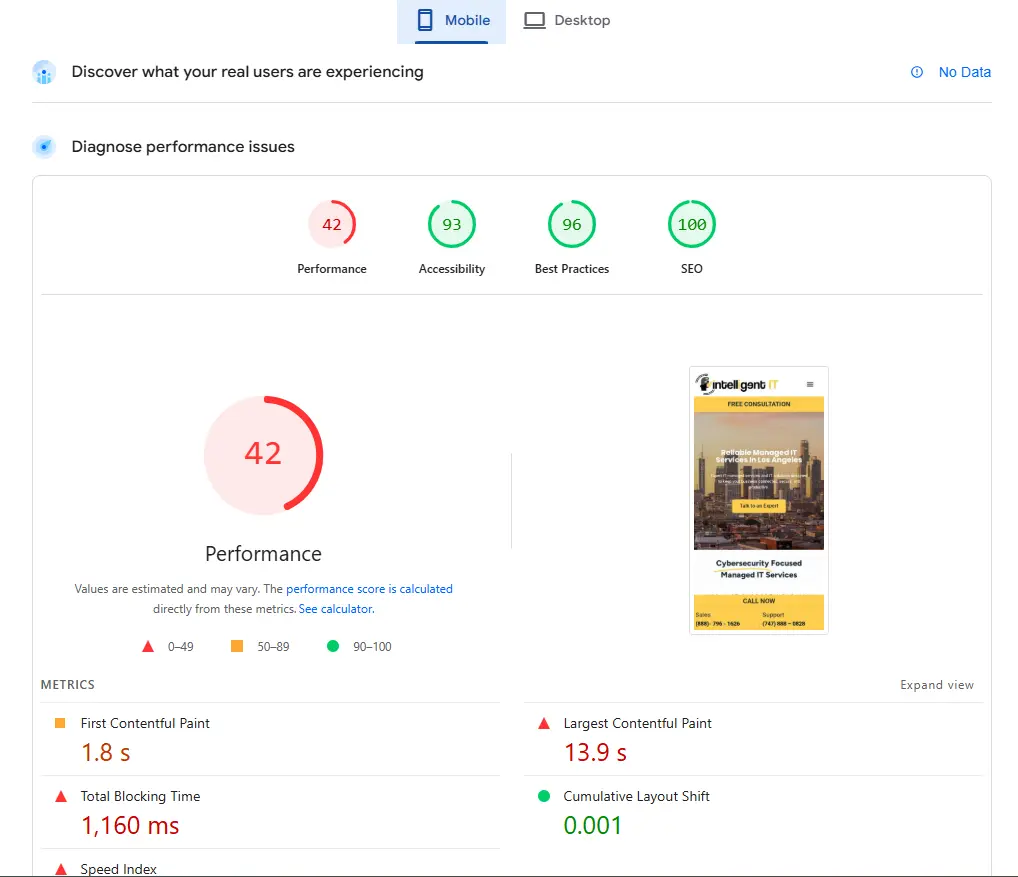Click the Diagnose performance issues heading

[x=183, y=147]
